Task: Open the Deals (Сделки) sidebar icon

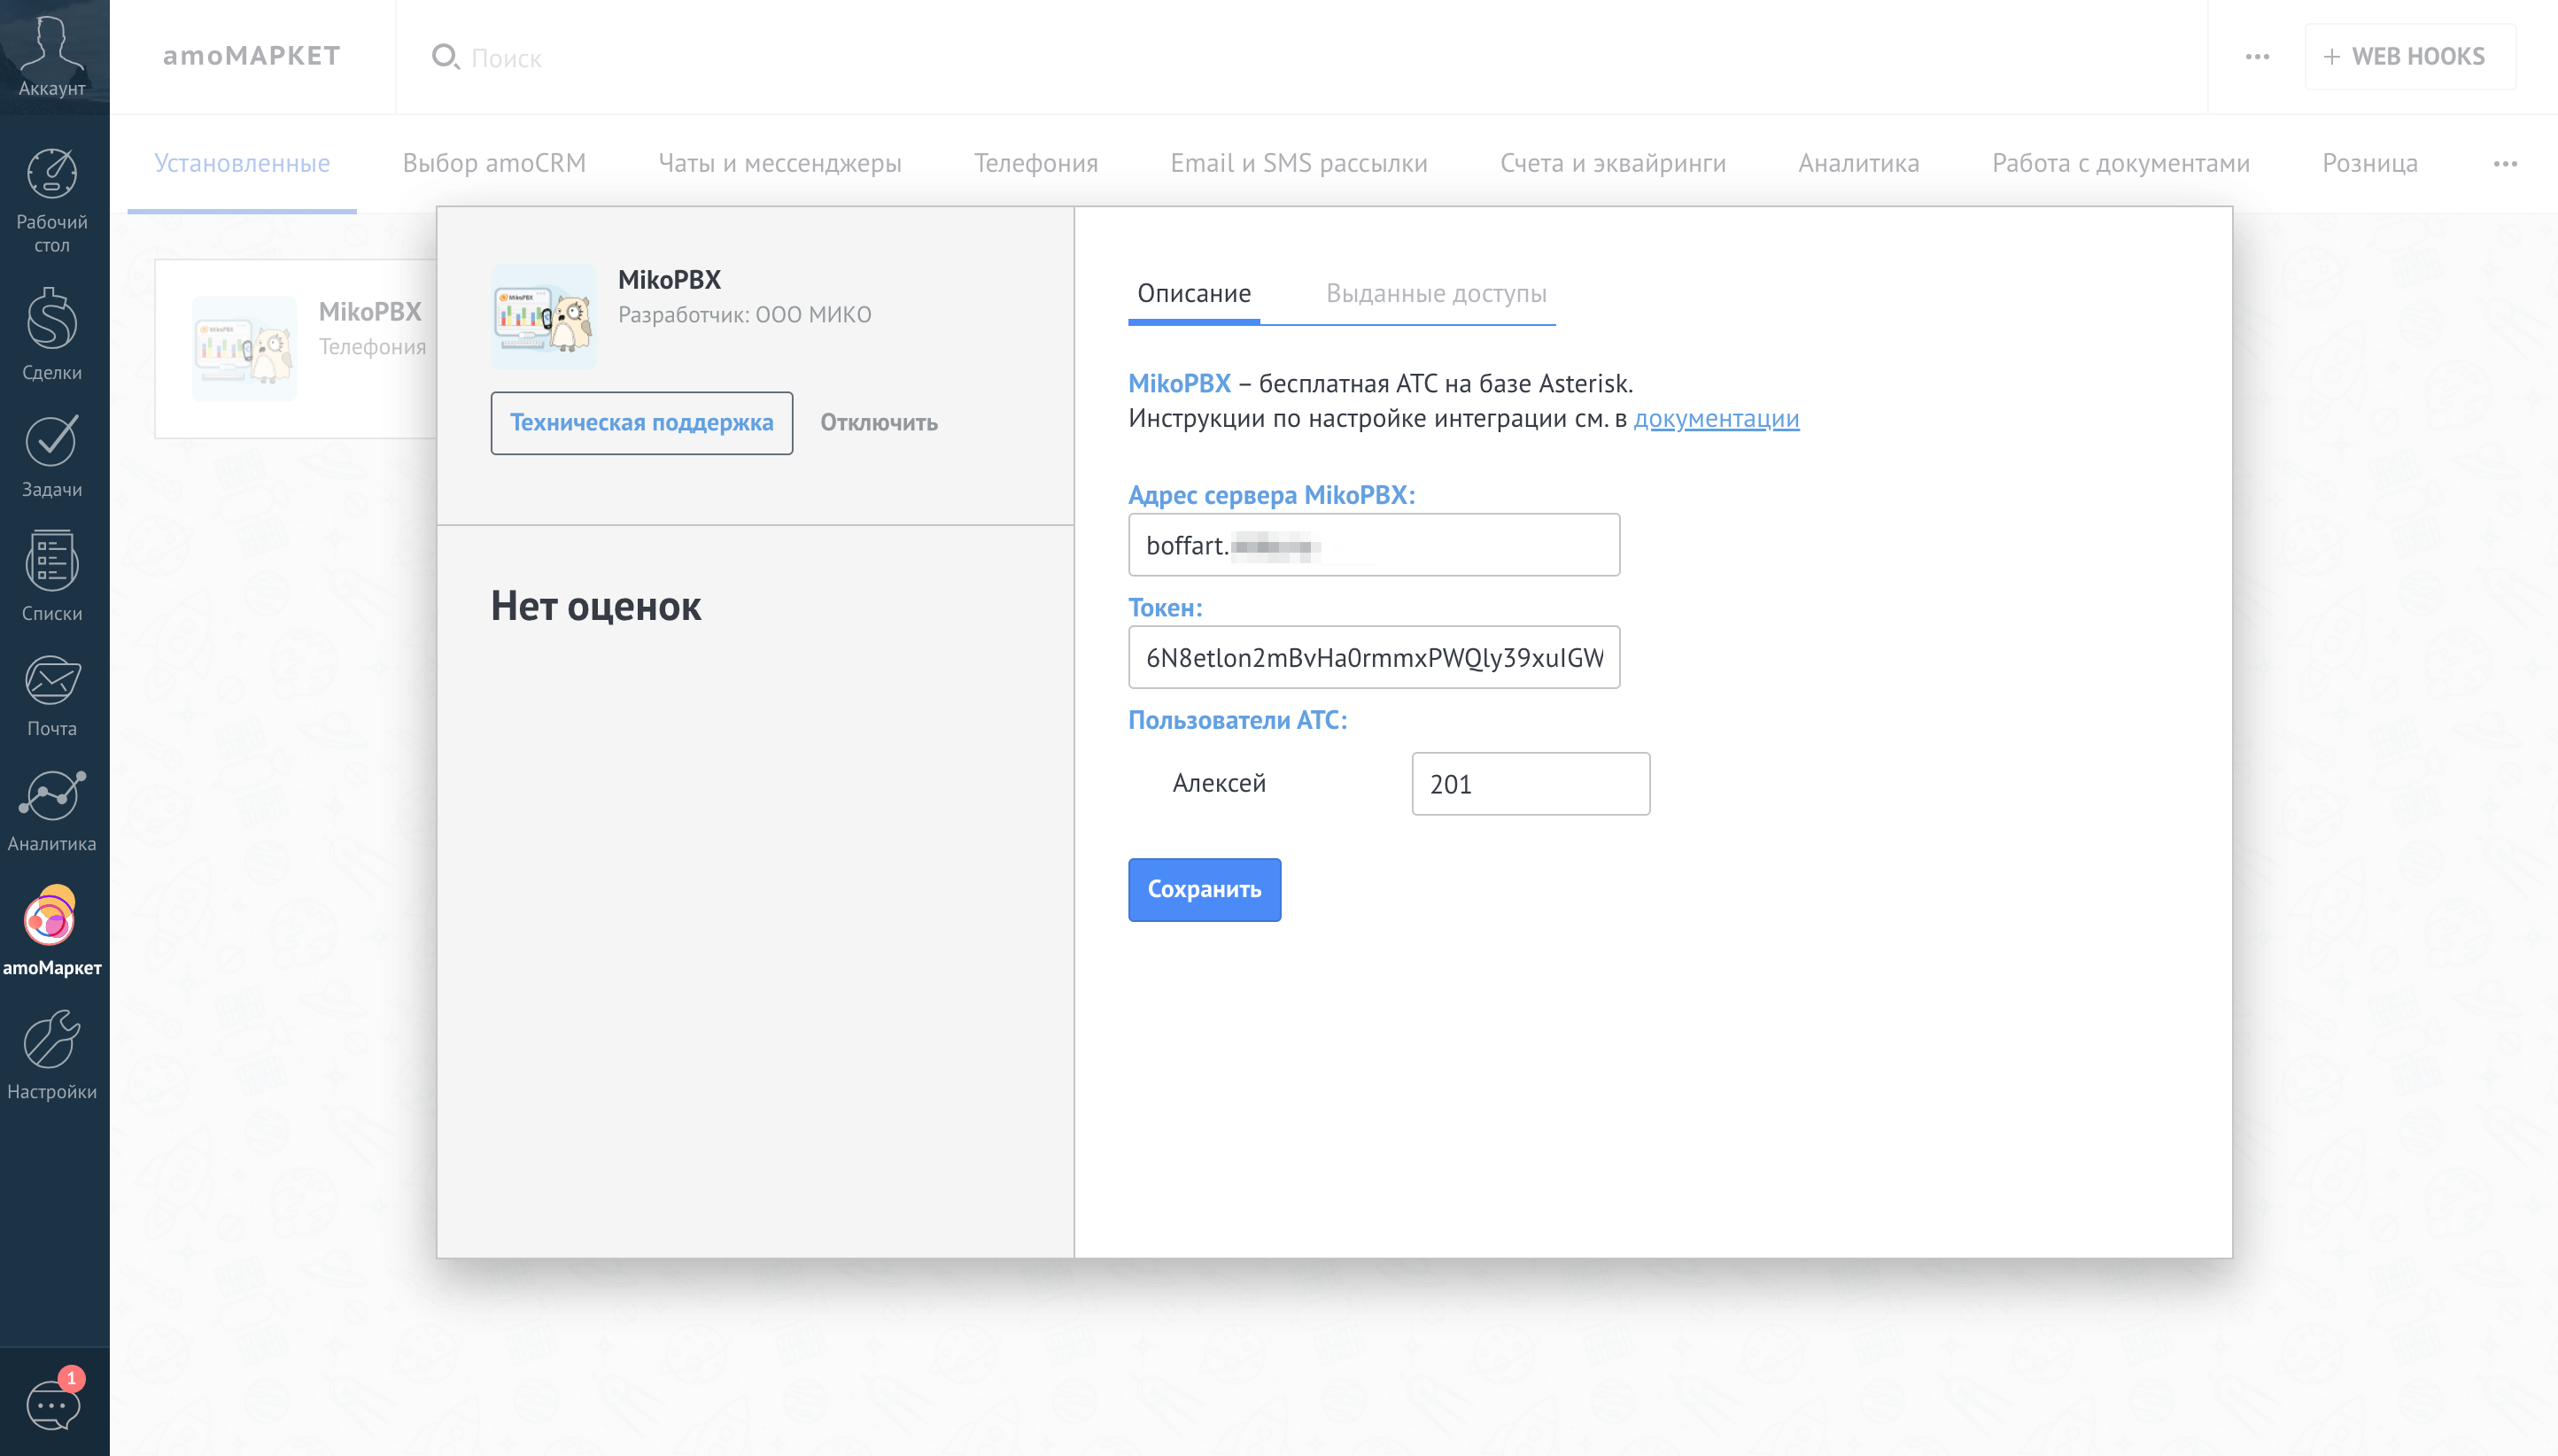Action: [52, 320]
